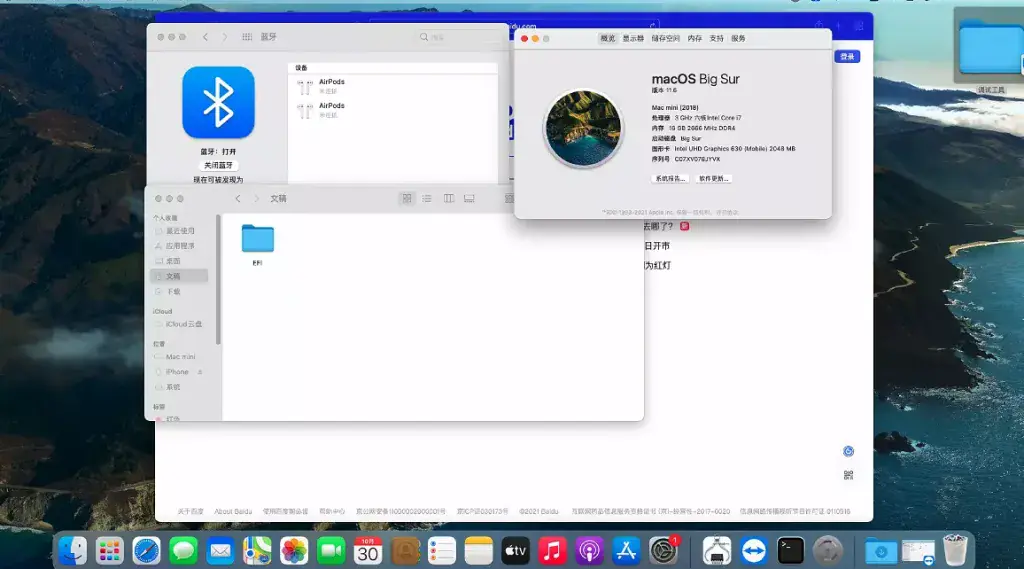Open Notes app in Dock
Image resolution: width=1024 pixels, height=569 pixels.
click(479, 551)
